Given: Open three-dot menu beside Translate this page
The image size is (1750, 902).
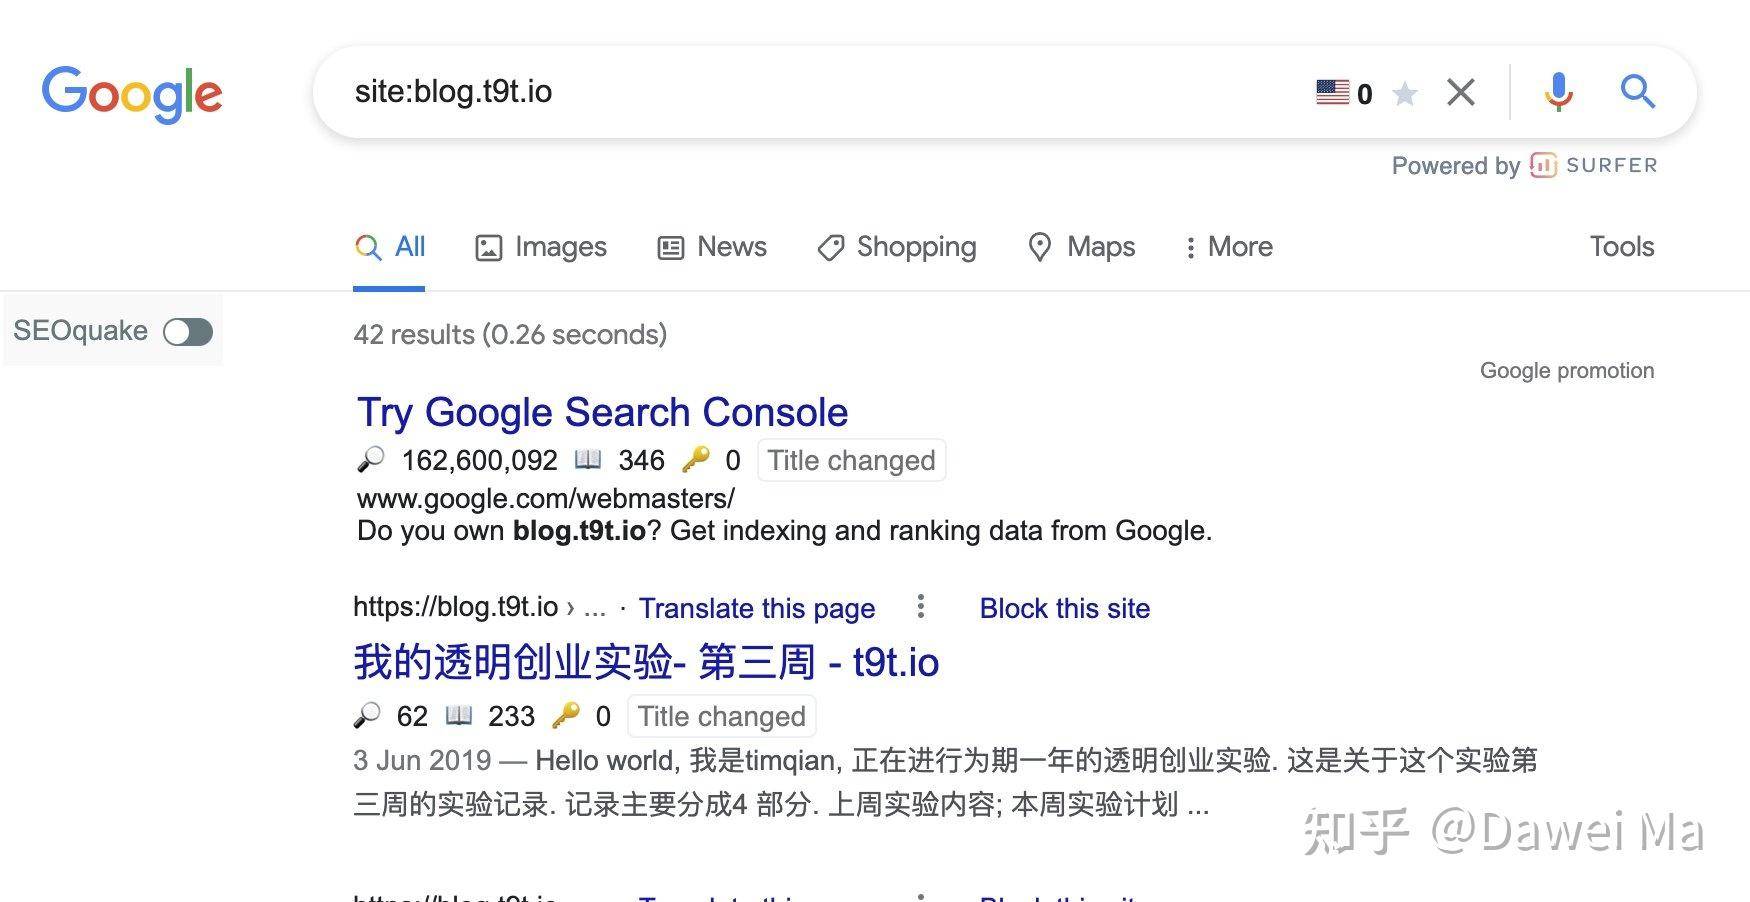Looking at the screenshot, I should click(x=921, y=606).
